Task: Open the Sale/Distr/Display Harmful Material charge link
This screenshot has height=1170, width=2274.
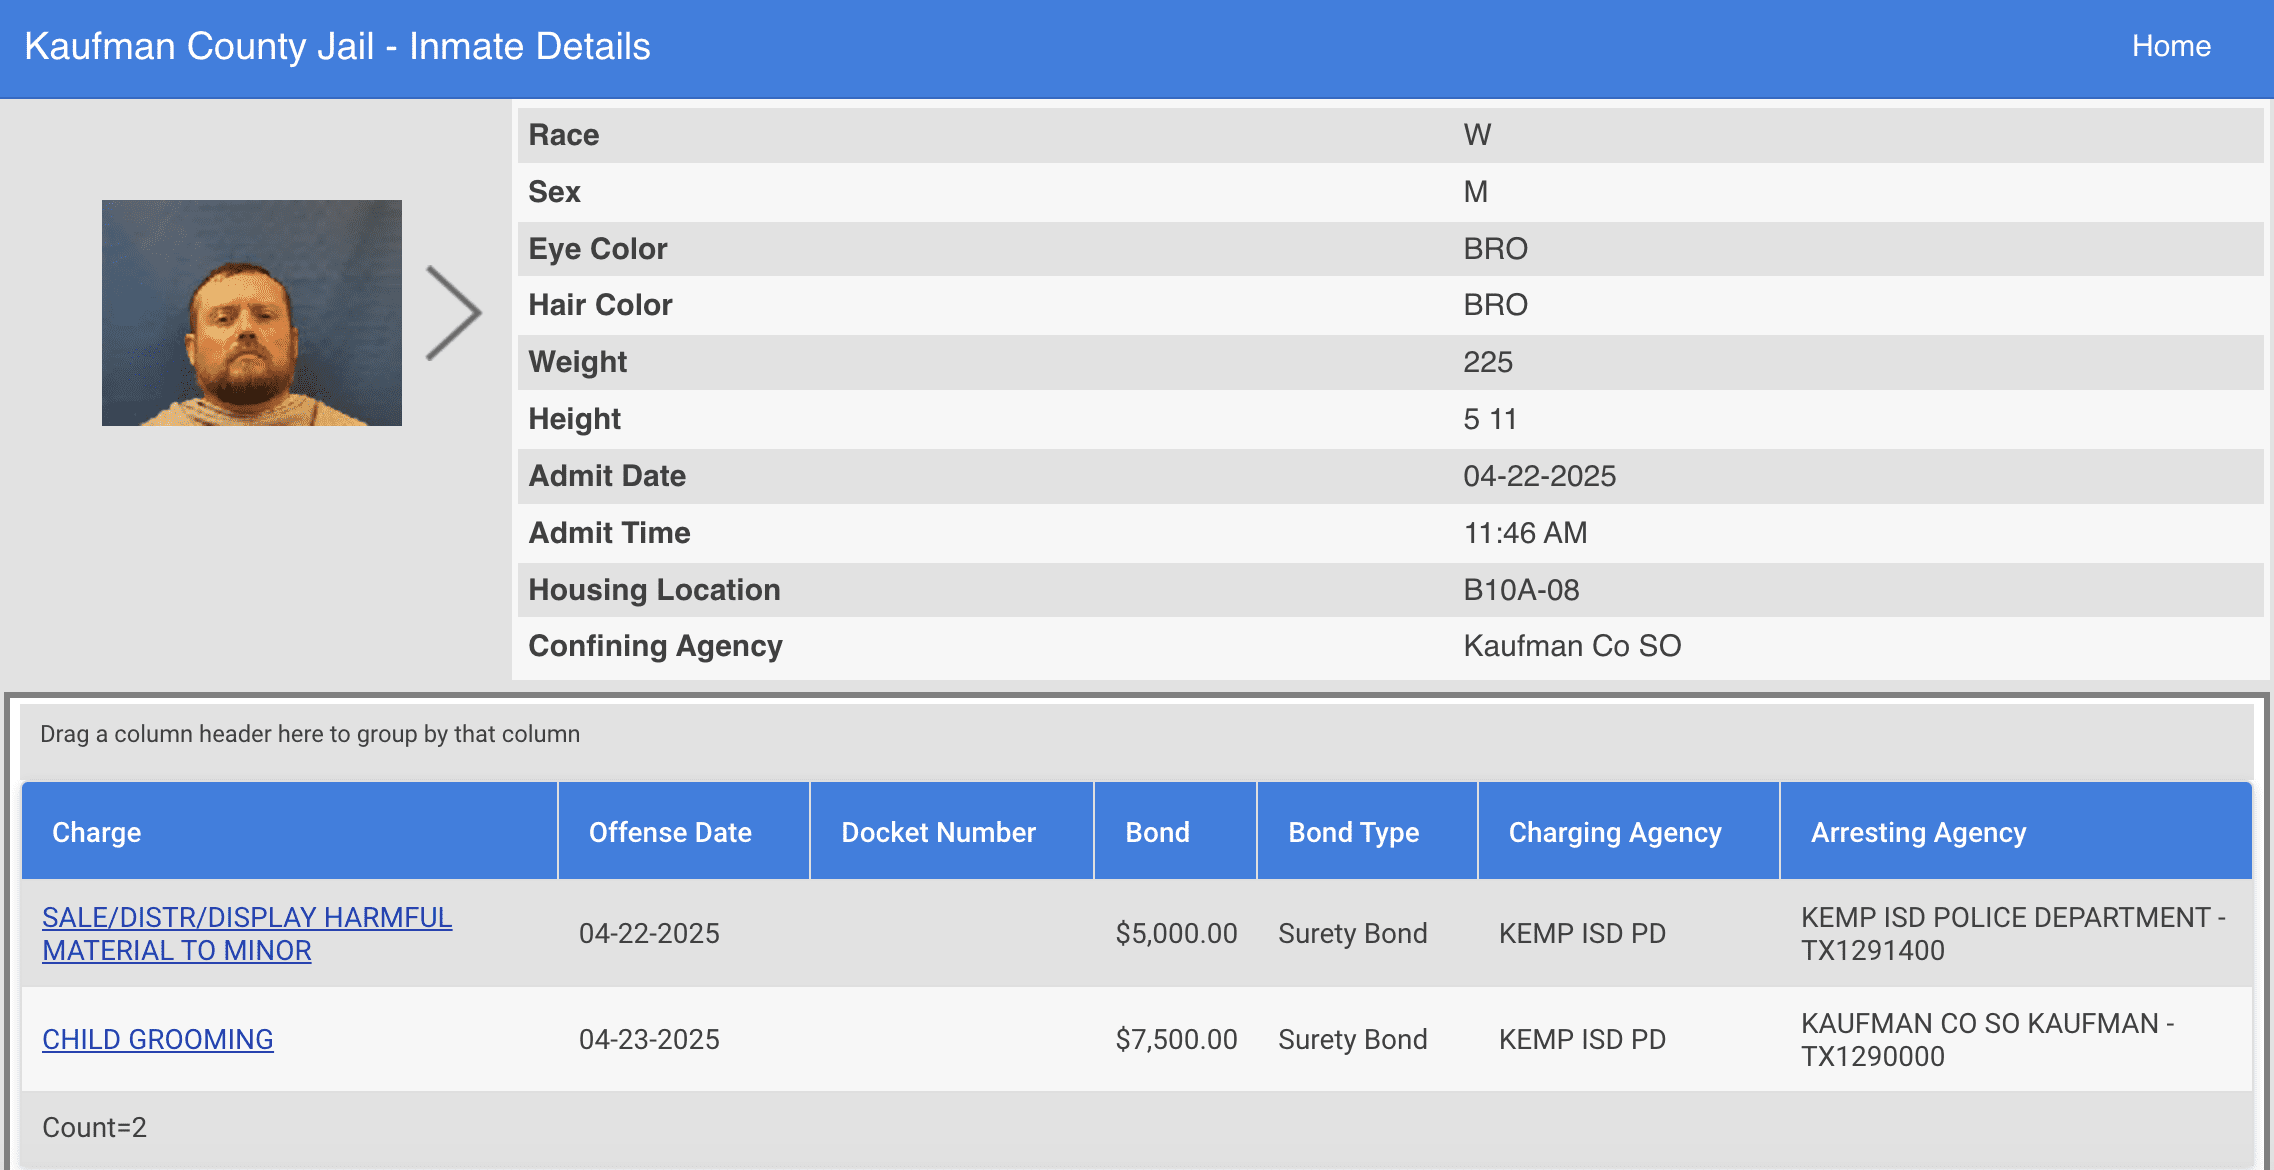Action: (246, 933)
